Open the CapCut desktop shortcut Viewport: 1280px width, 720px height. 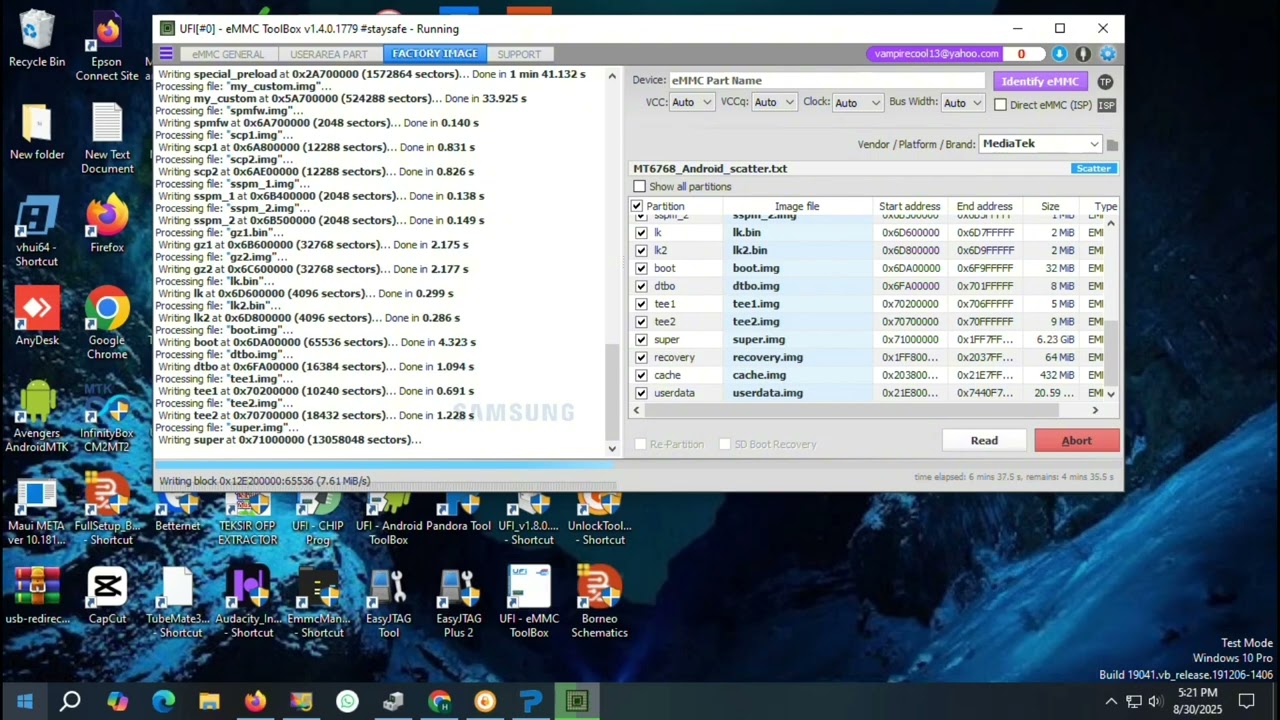(x=107, y=596)
